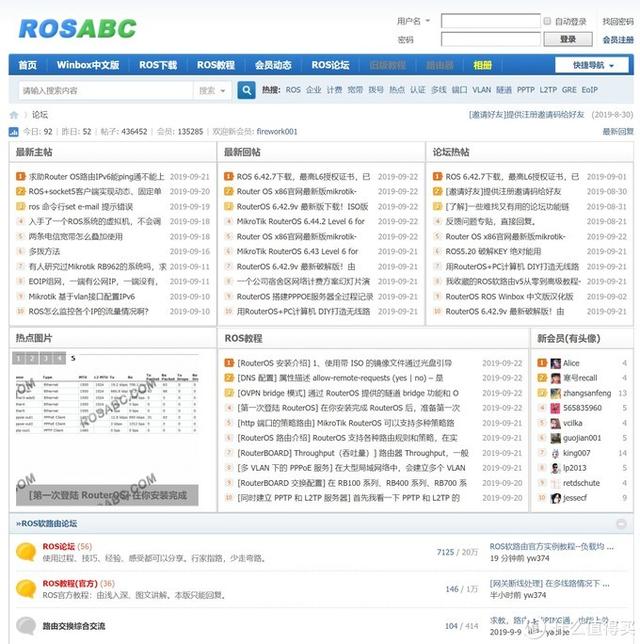Click the ROS教程(官方) yellow bubble icon
The image size is (640, 644).
(26, 589)
